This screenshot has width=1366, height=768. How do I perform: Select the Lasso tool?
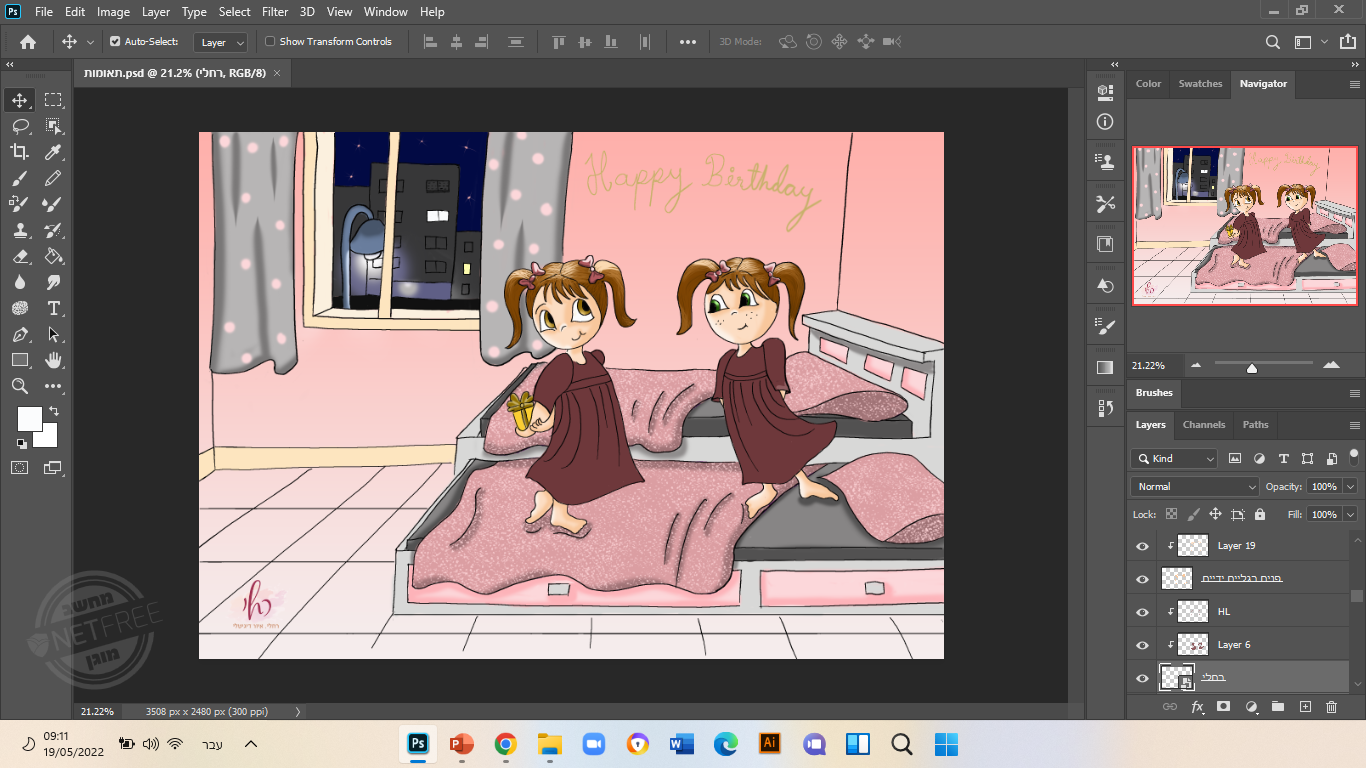pos(19,126)
